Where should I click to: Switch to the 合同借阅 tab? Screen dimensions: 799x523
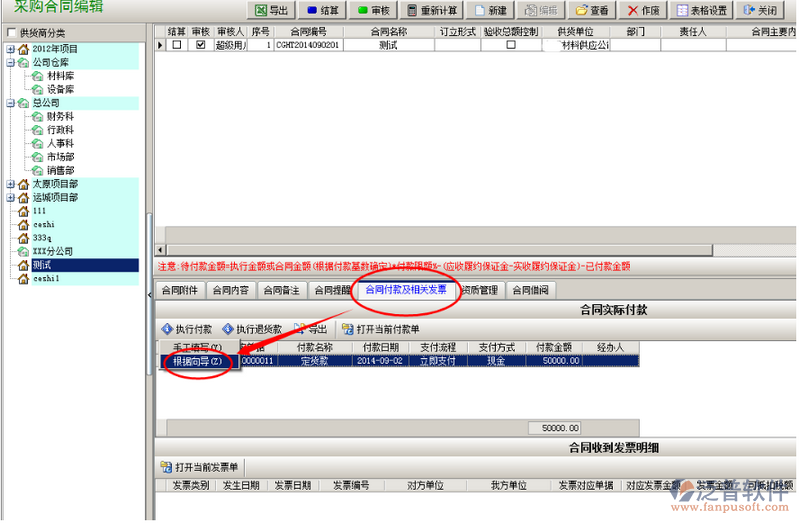[x=530, y=291]
